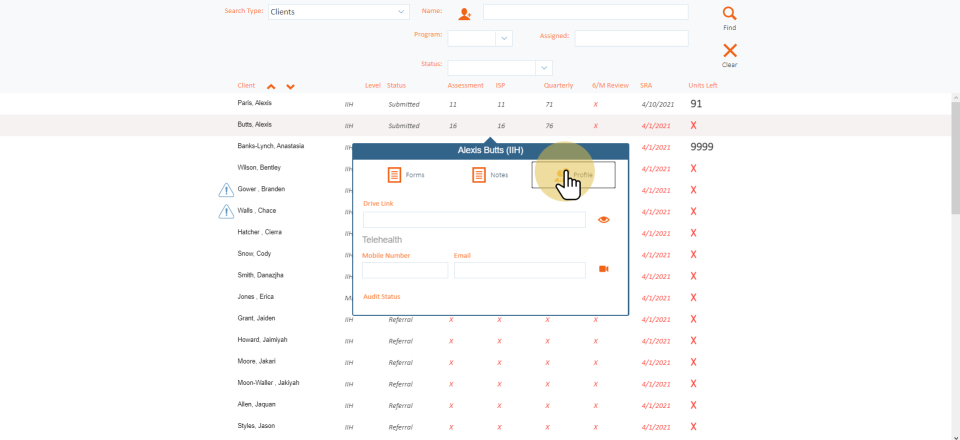Sort Client column ascending with up arrow
The width and height of the screenshot is (960, 440).
[x=271, y=87]
